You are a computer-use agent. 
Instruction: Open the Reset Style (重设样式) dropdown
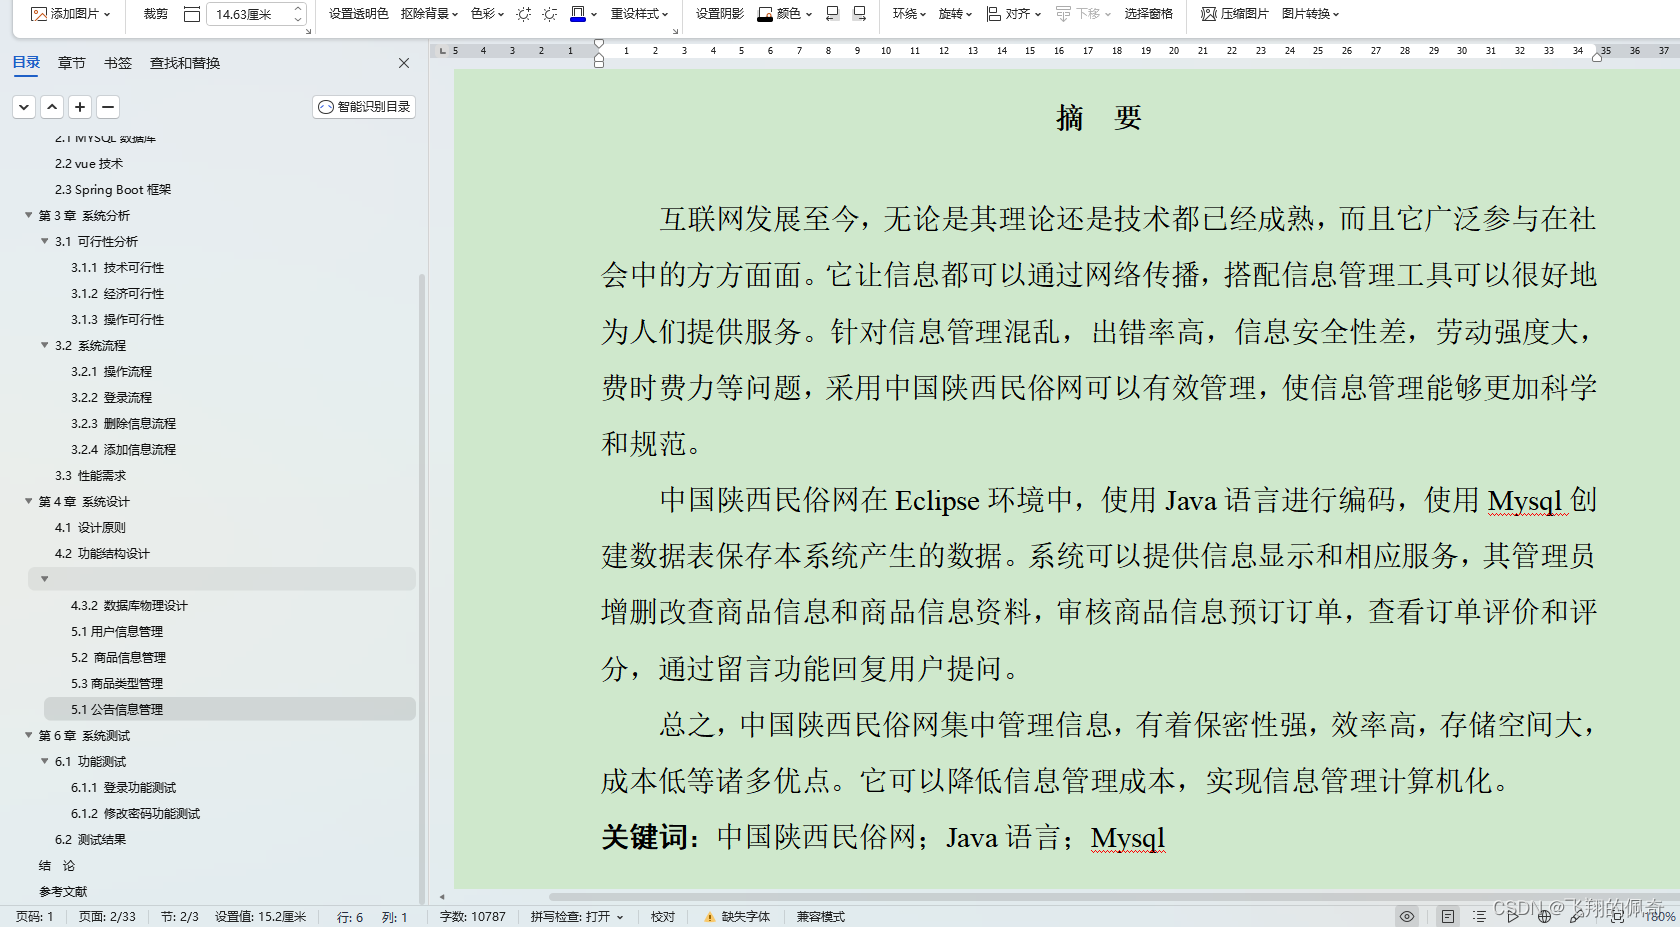pyautogui.click(x=640, y=14)
